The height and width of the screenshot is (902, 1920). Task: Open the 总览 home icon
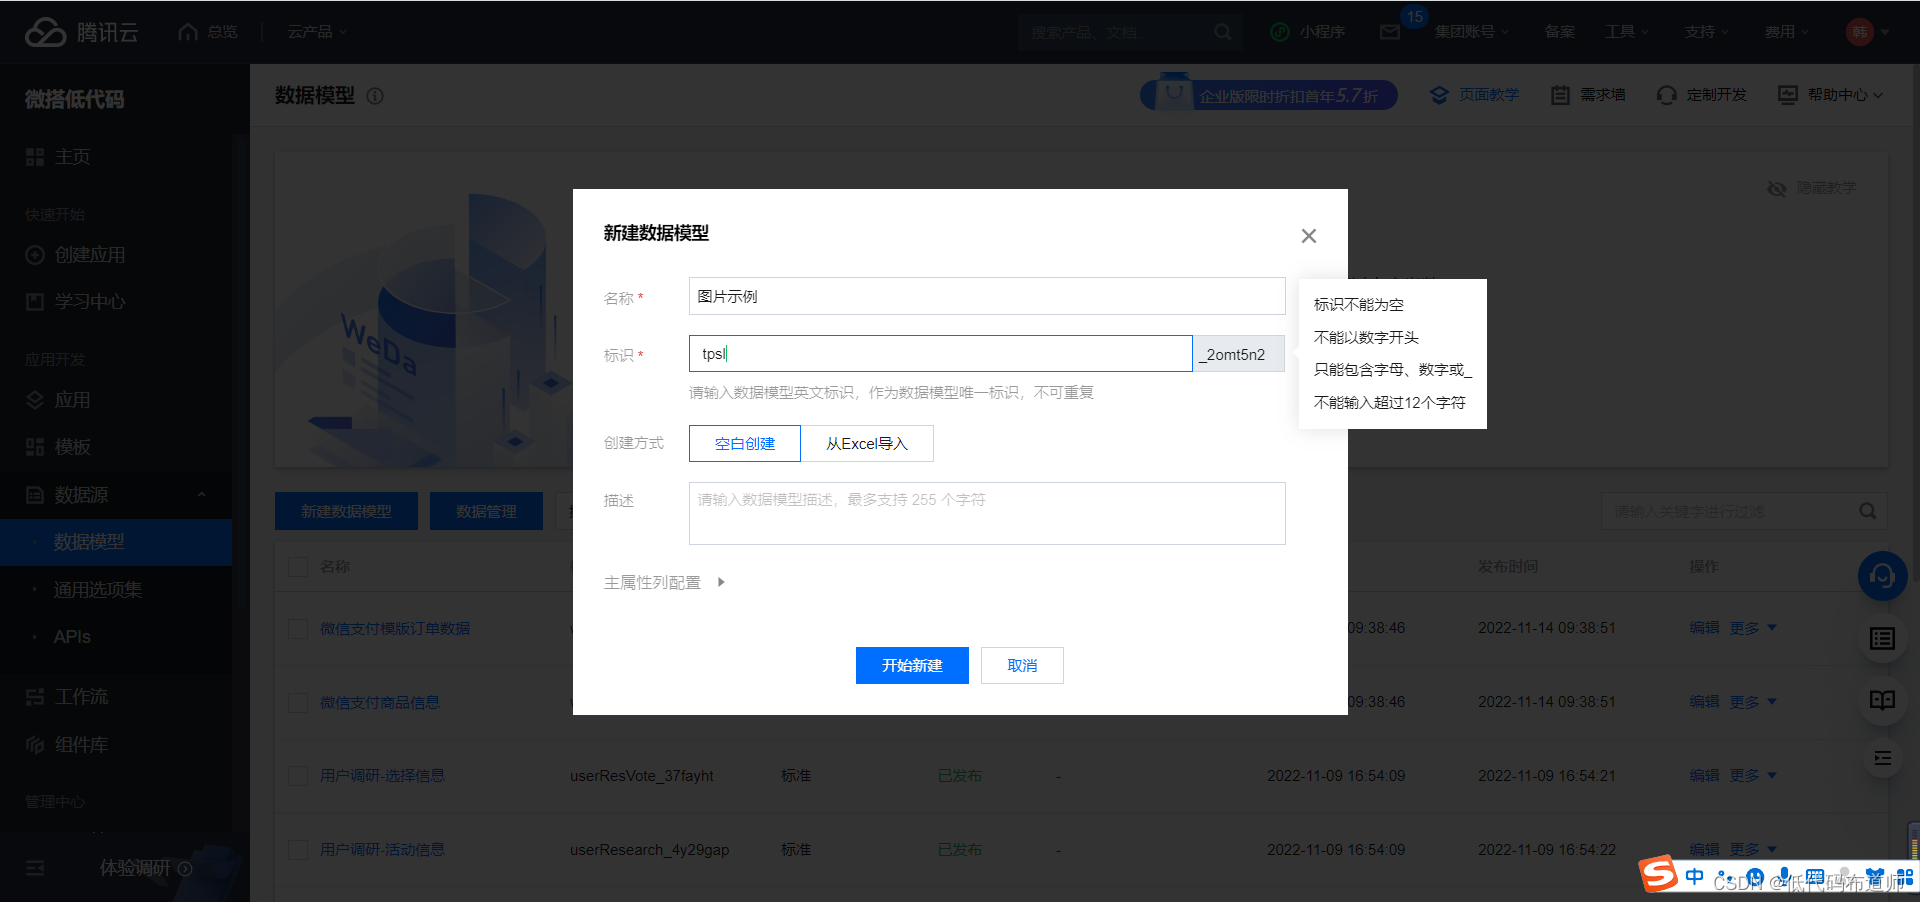[x=188, y=32]
